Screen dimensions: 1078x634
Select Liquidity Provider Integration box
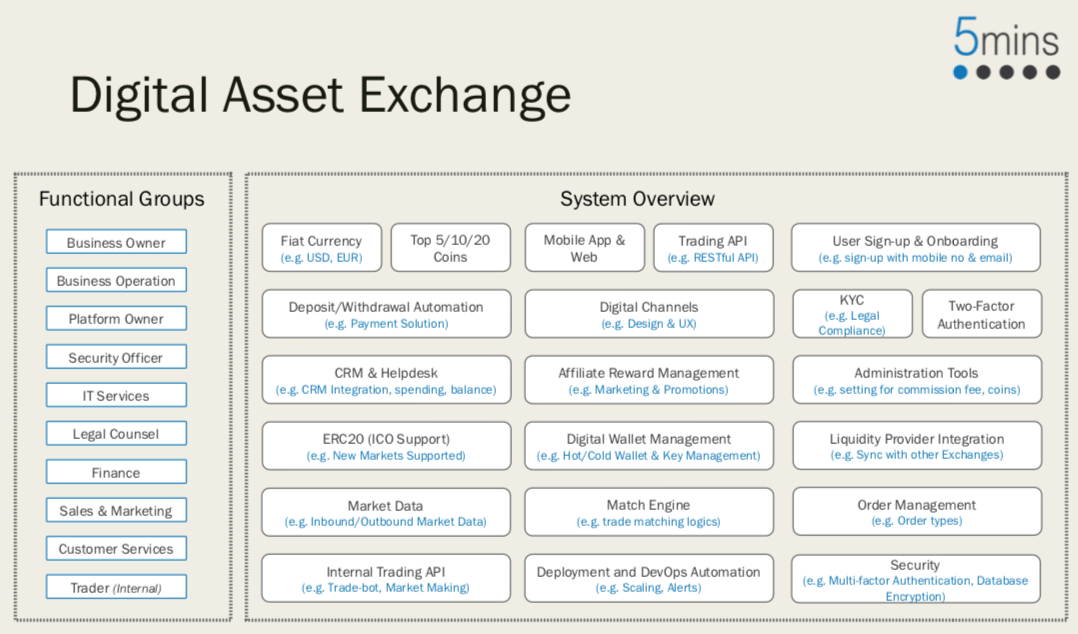pyautogui.click(x=917, y=446)
